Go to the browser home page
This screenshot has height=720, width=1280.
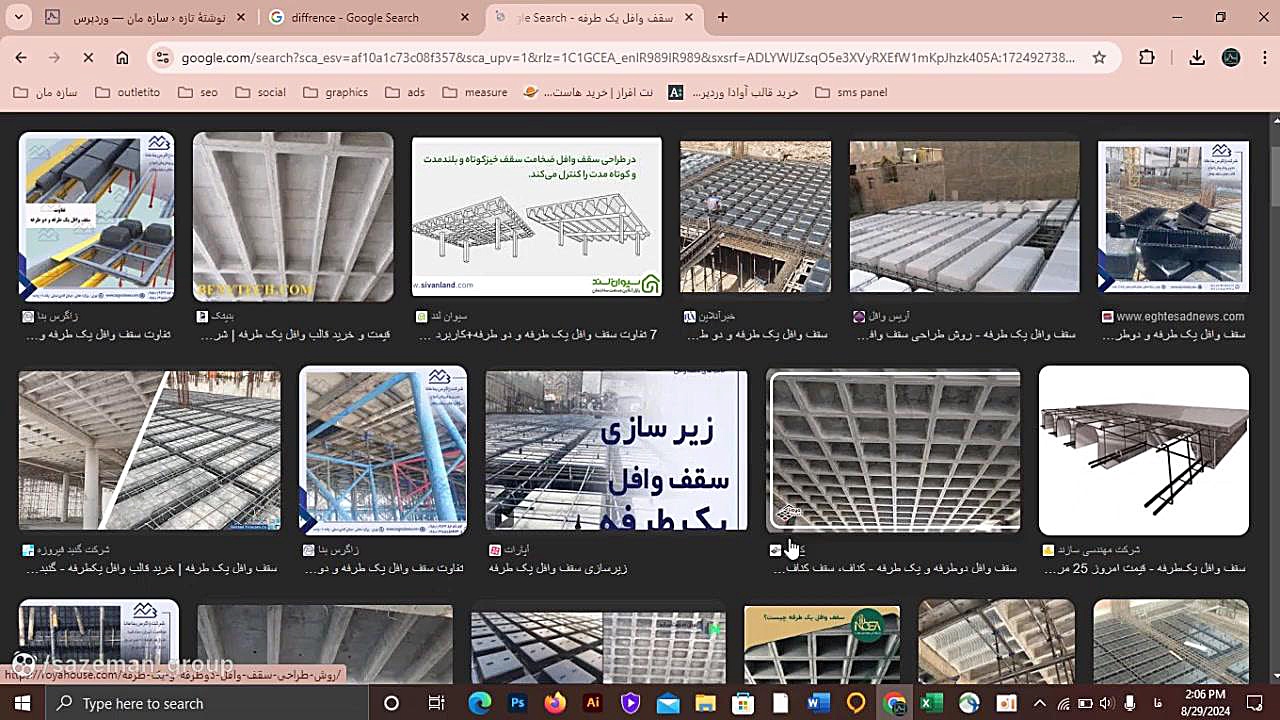pyautogui.click(x=122, y=57)
